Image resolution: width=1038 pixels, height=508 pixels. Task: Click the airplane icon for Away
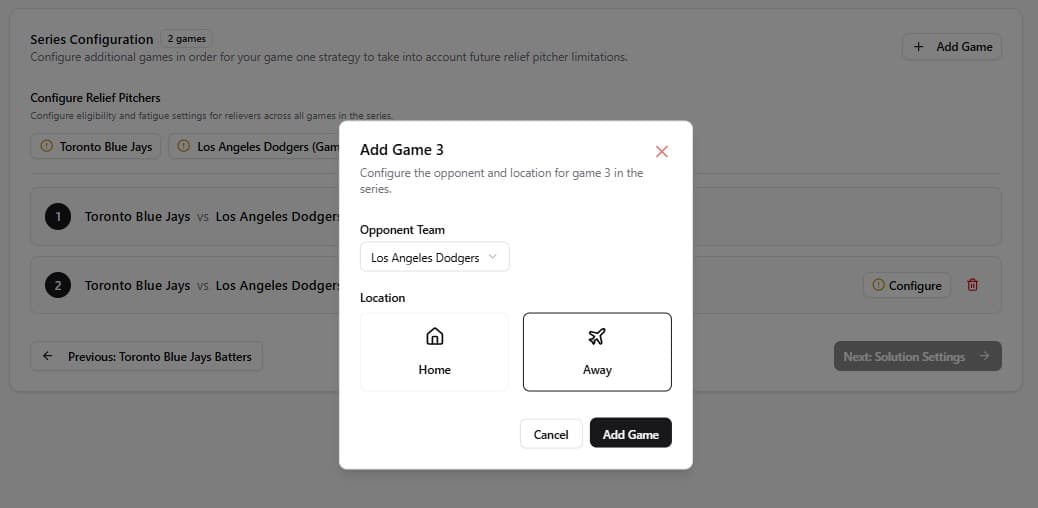pyautogui.click(x=597, y=336)
